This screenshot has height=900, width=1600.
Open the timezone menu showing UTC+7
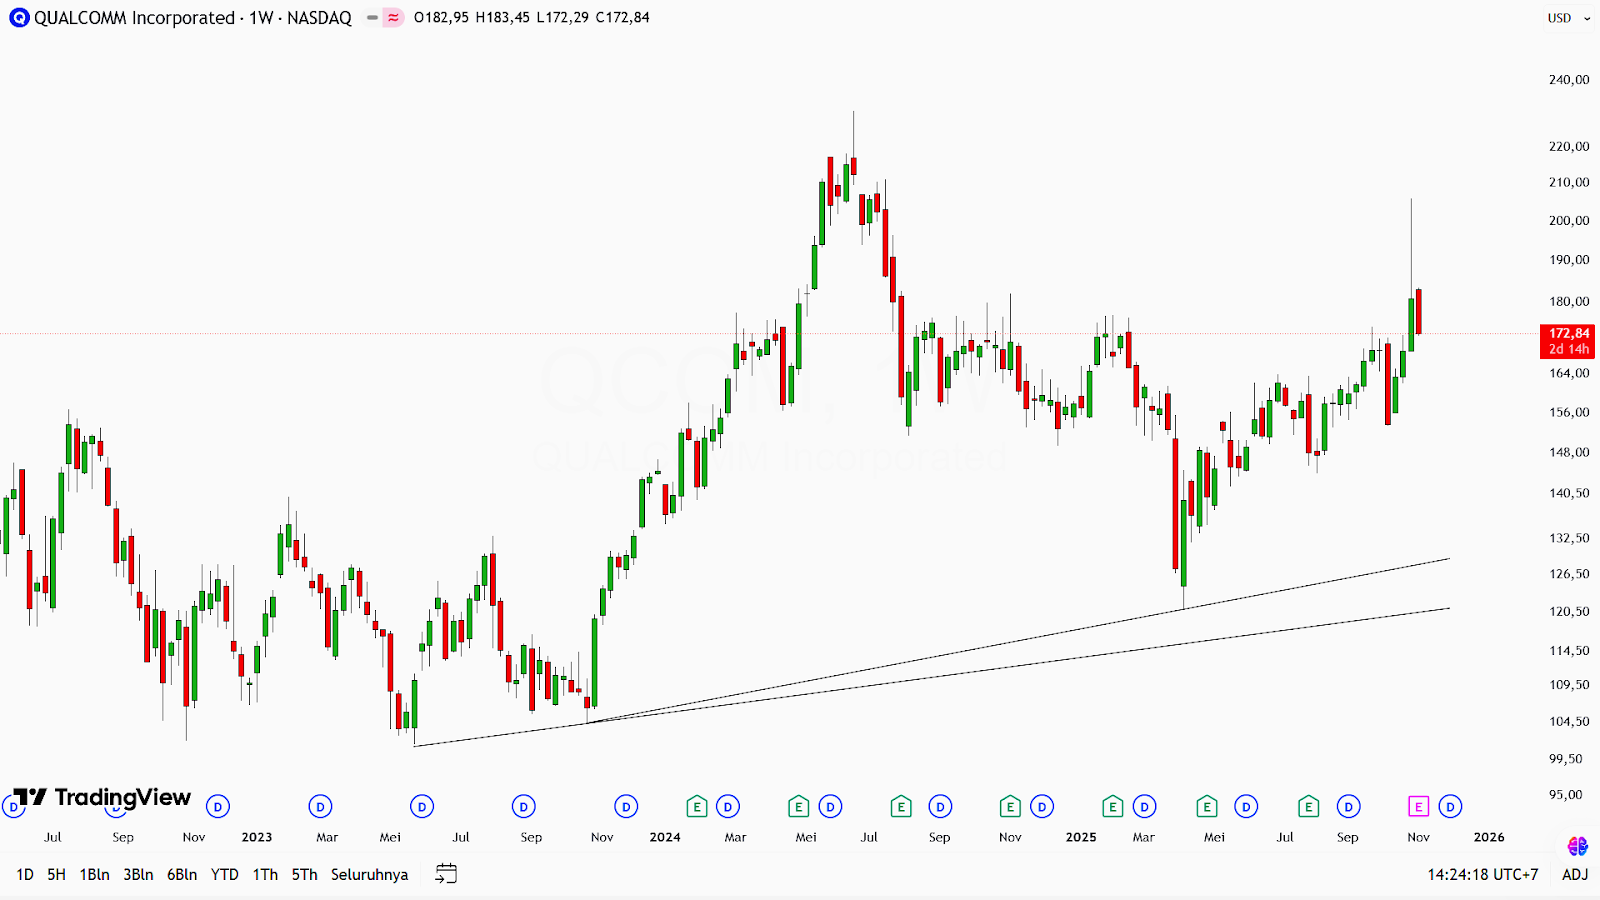coord(1482,874)
